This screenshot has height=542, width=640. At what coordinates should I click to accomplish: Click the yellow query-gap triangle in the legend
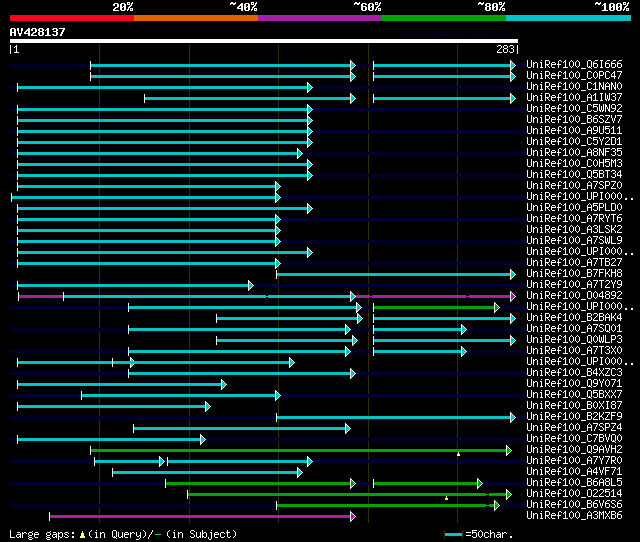pyautogui.click(x=82, y=534)
